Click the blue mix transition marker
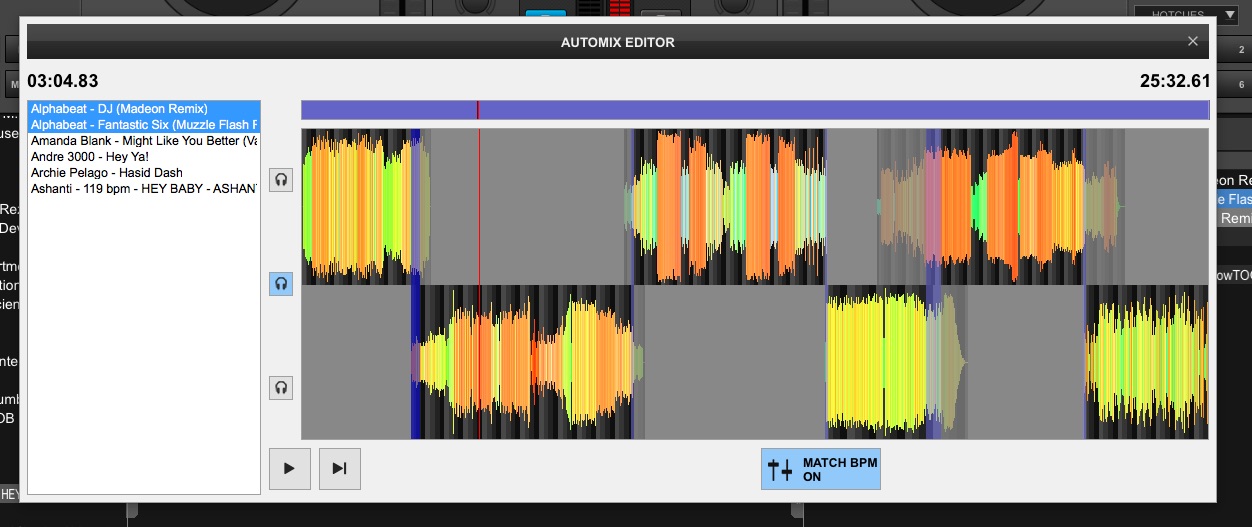1252x527 pixels. coord(416,361)
